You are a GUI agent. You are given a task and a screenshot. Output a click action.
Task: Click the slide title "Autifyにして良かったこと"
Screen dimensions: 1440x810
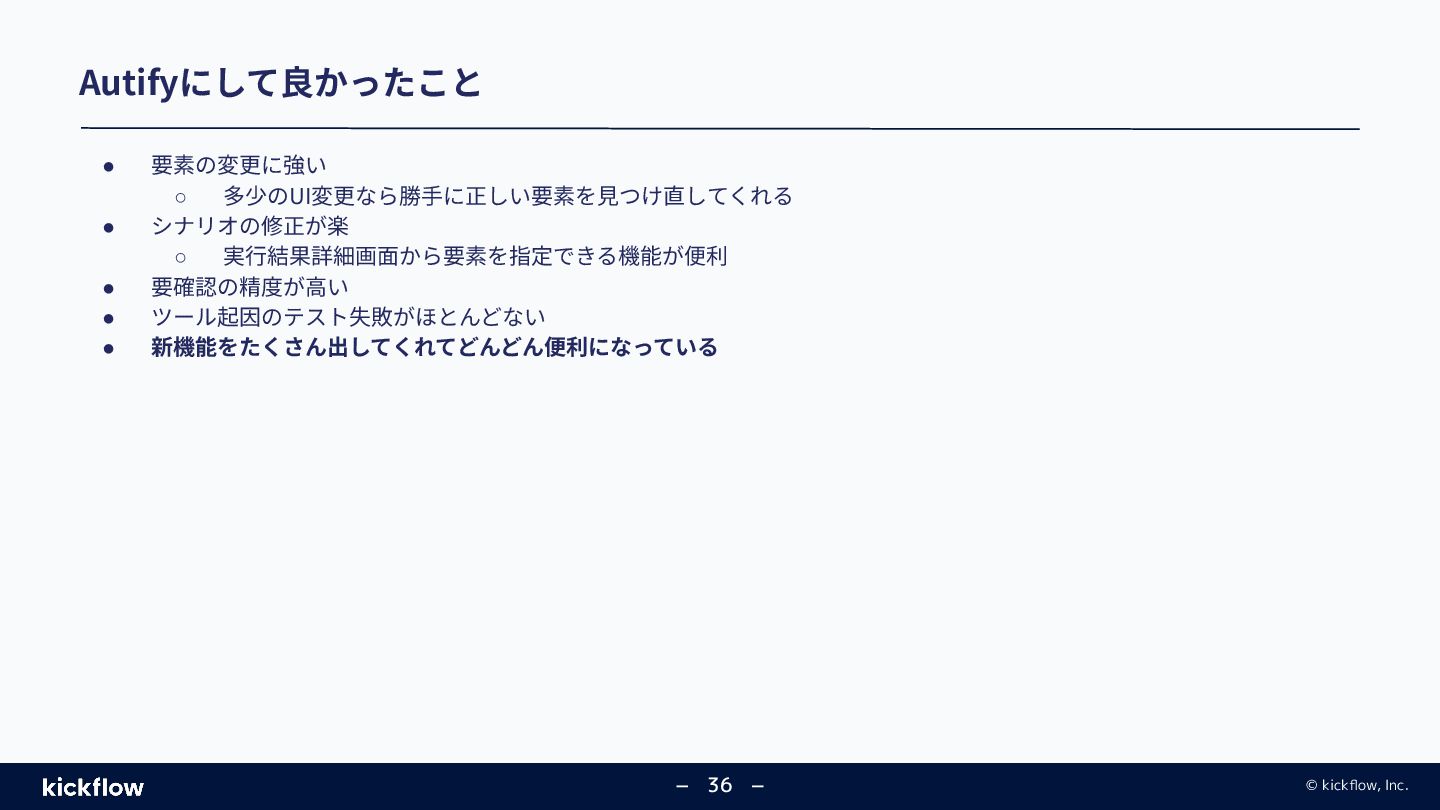click(280, 82)
